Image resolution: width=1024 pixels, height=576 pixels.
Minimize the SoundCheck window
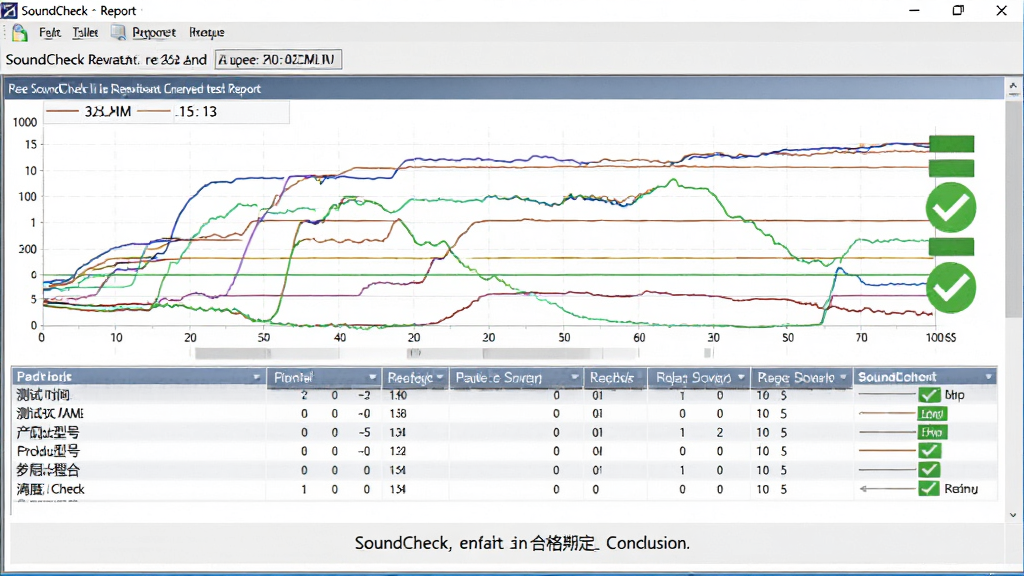(x=914, y=10)
